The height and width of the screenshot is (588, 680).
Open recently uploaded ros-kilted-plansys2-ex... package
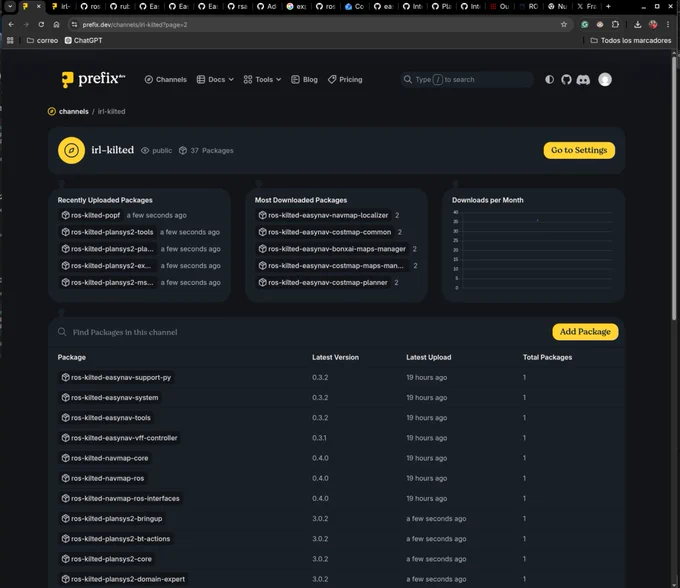106,265
